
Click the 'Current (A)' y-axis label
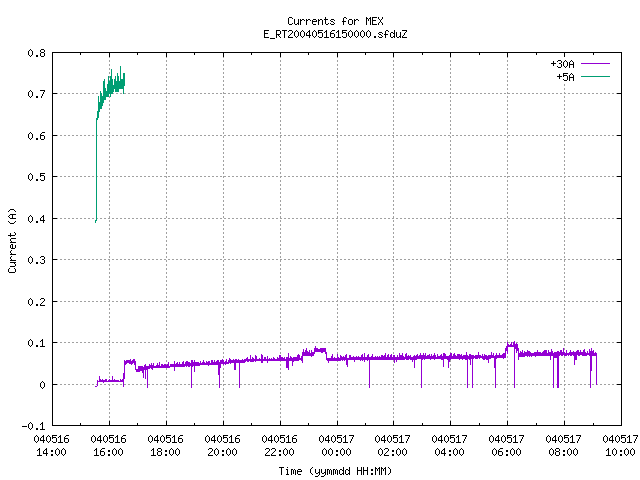[x=13, y=241]
